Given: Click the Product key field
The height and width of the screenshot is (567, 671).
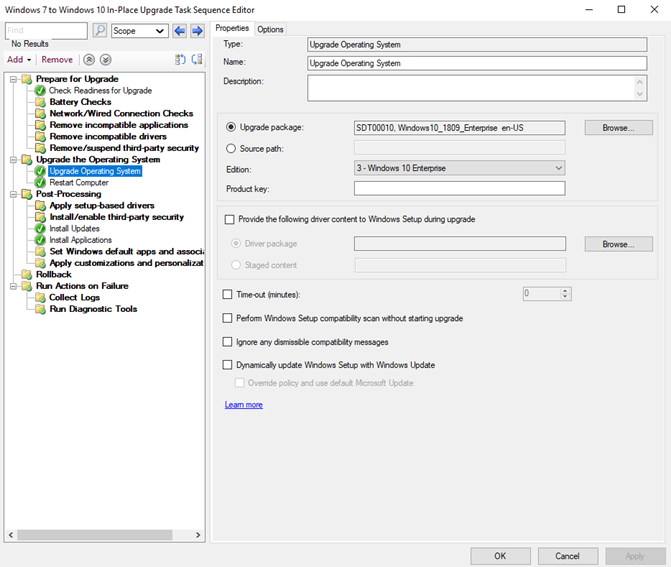Looking at the screenshot, I should (459, 188).
